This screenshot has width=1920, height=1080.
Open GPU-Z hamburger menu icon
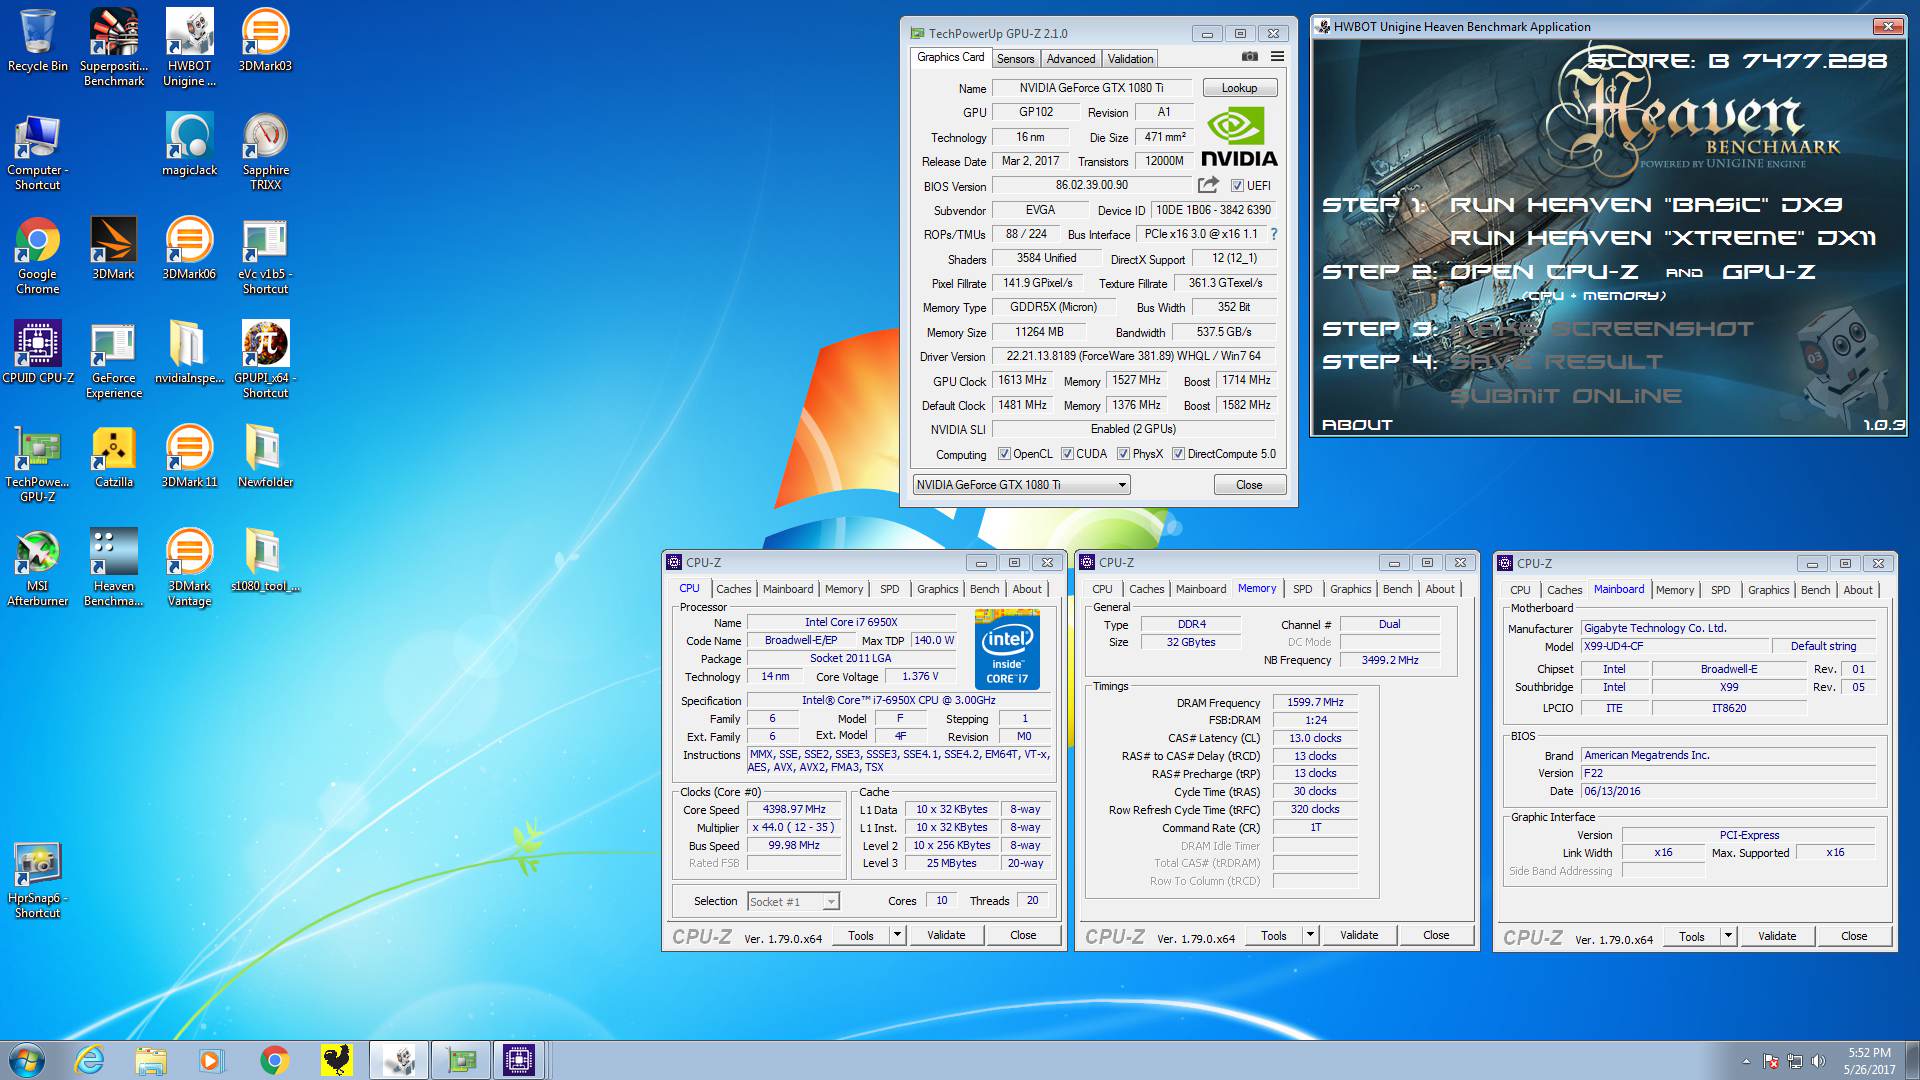(1277, 57)
